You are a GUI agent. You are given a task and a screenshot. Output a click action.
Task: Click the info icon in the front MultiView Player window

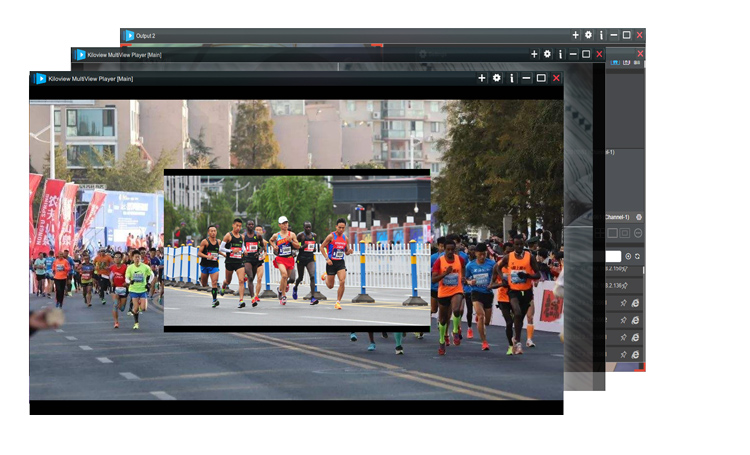click(512, 78)
